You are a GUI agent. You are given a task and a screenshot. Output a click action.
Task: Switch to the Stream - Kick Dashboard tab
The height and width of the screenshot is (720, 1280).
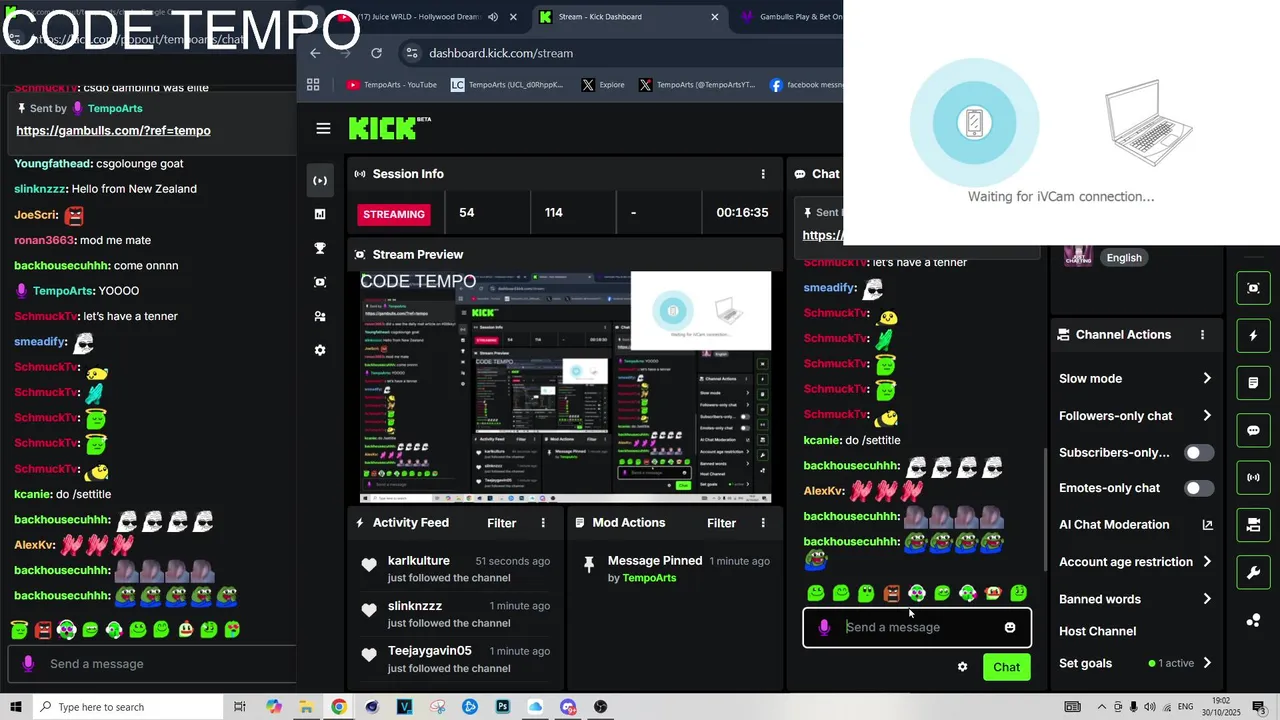tap(628, 17)
